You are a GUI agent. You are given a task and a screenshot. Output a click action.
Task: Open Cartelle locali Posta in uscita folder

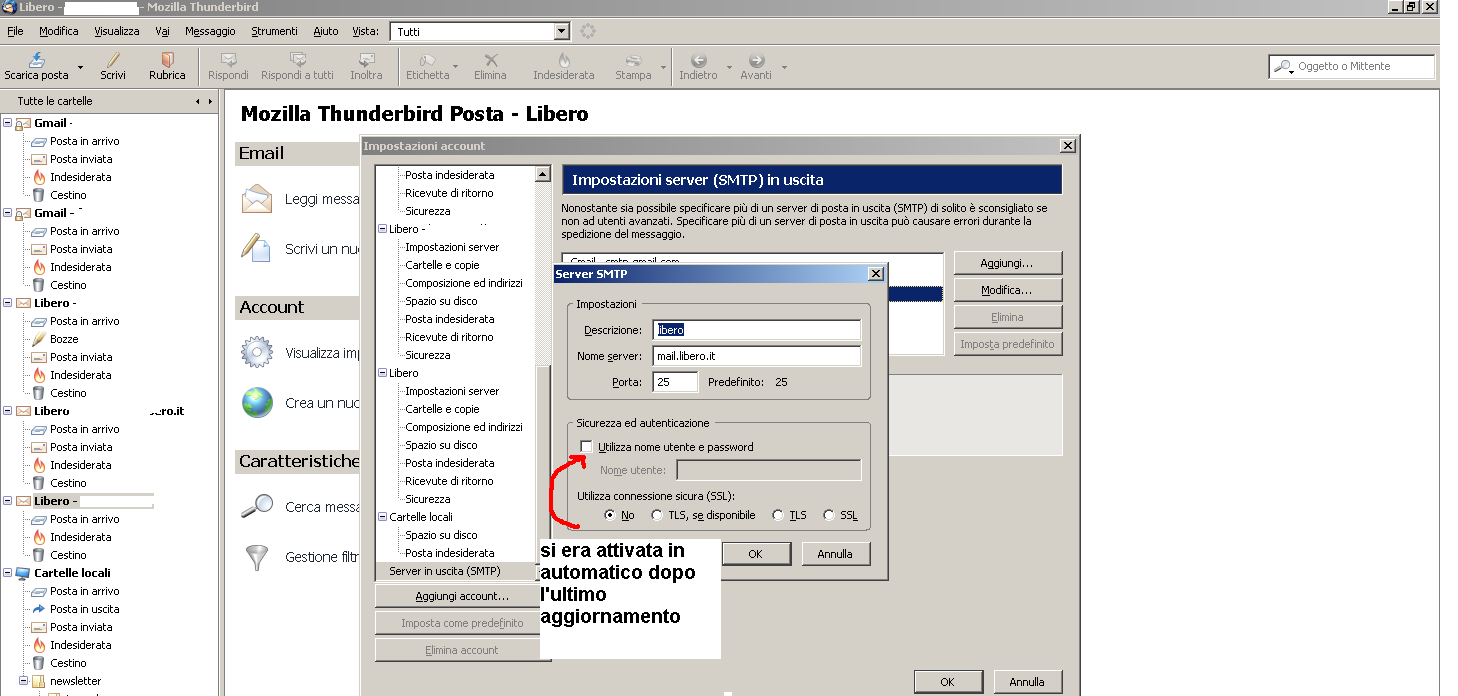coord(84,609)
